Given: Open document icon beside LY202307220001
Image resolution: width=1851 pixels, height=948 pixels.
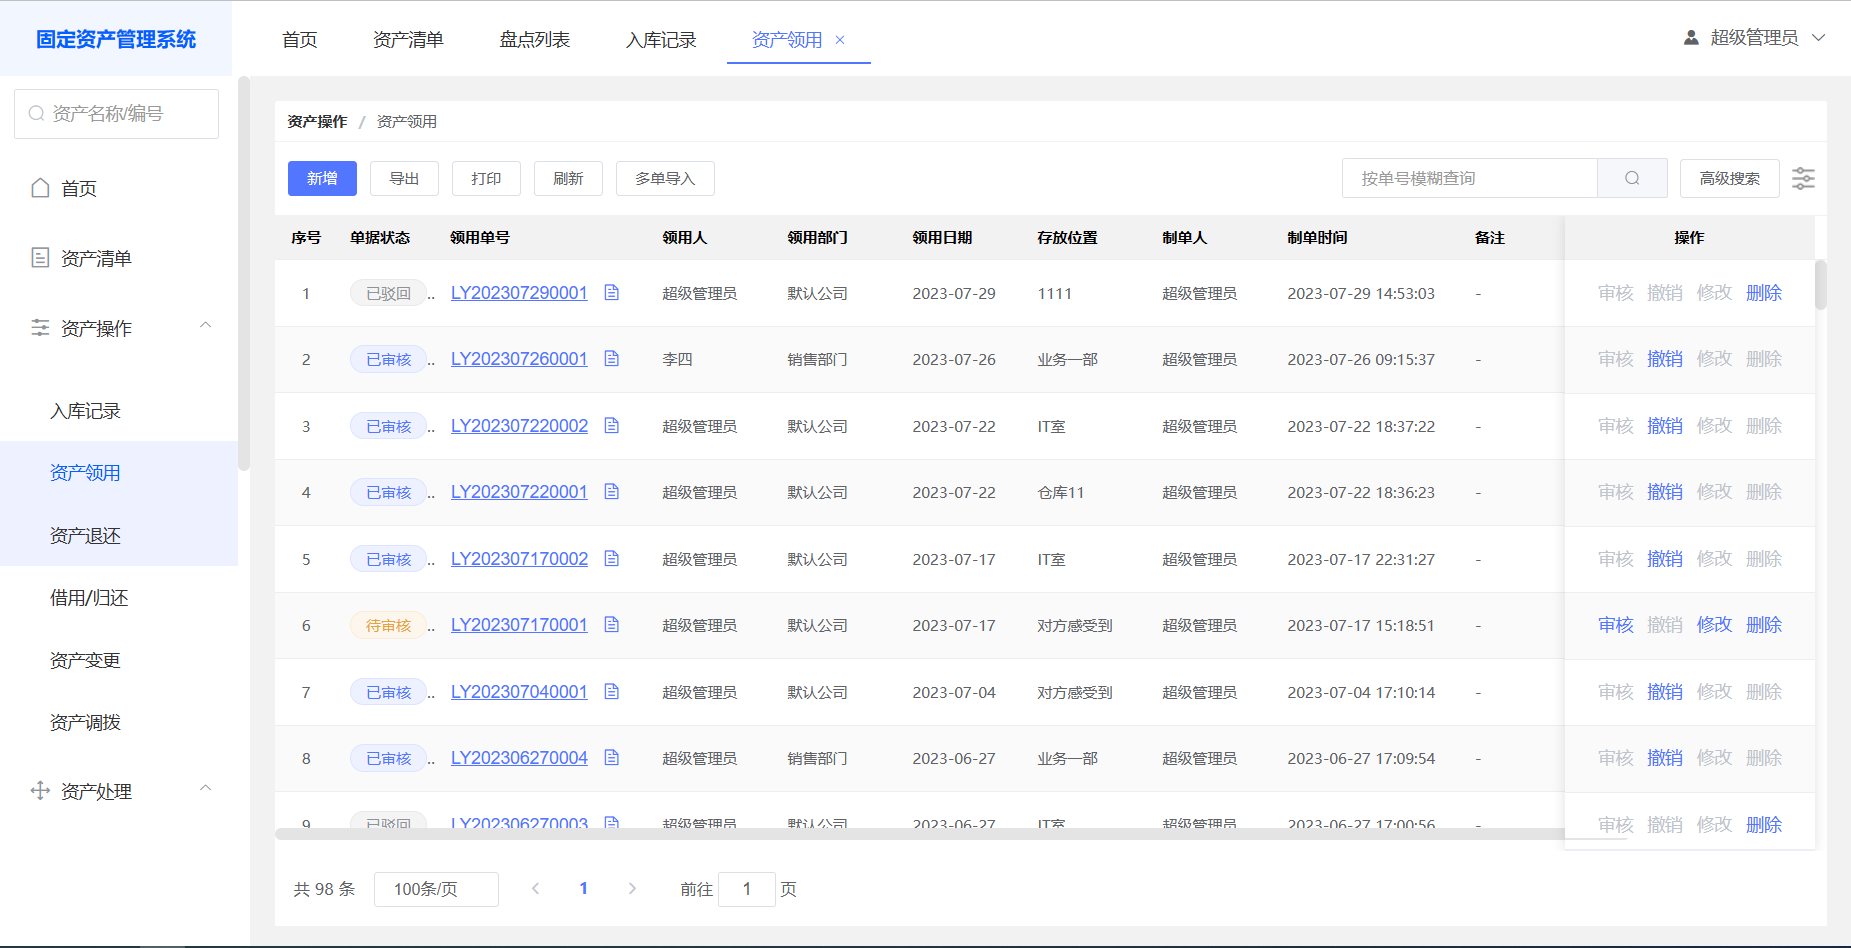Looking at the screenshot, I should pos(612,492).
